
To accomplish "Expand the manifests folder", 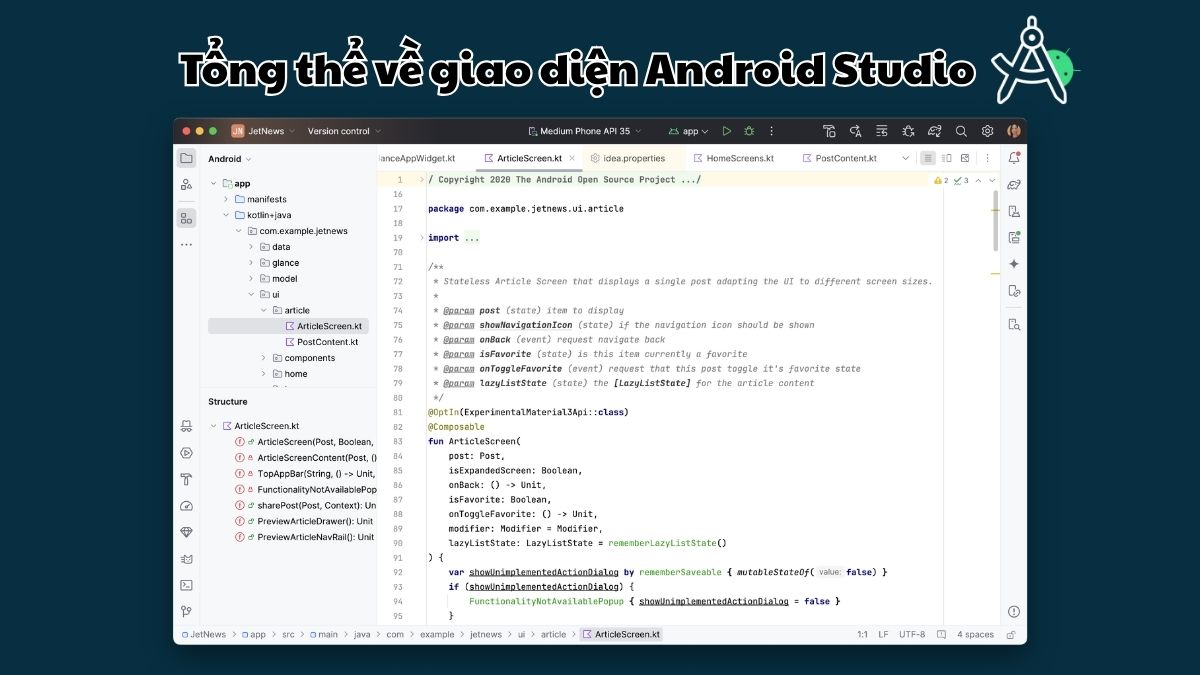I will [x=226, y=199].
